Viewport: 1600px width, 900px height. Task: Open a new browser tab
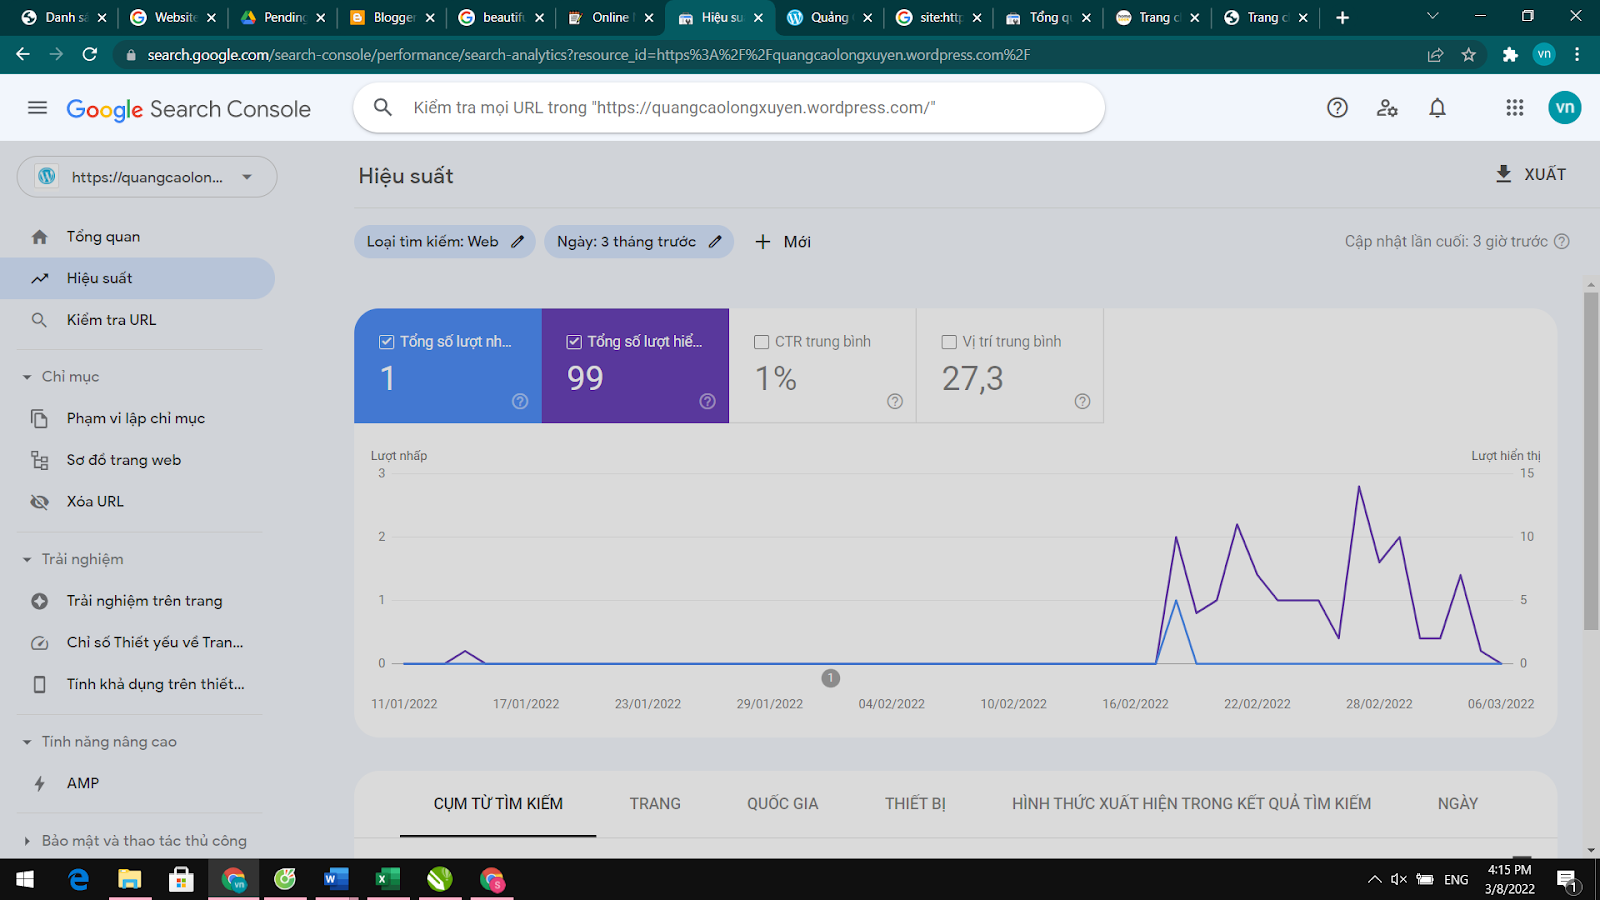1342,17
